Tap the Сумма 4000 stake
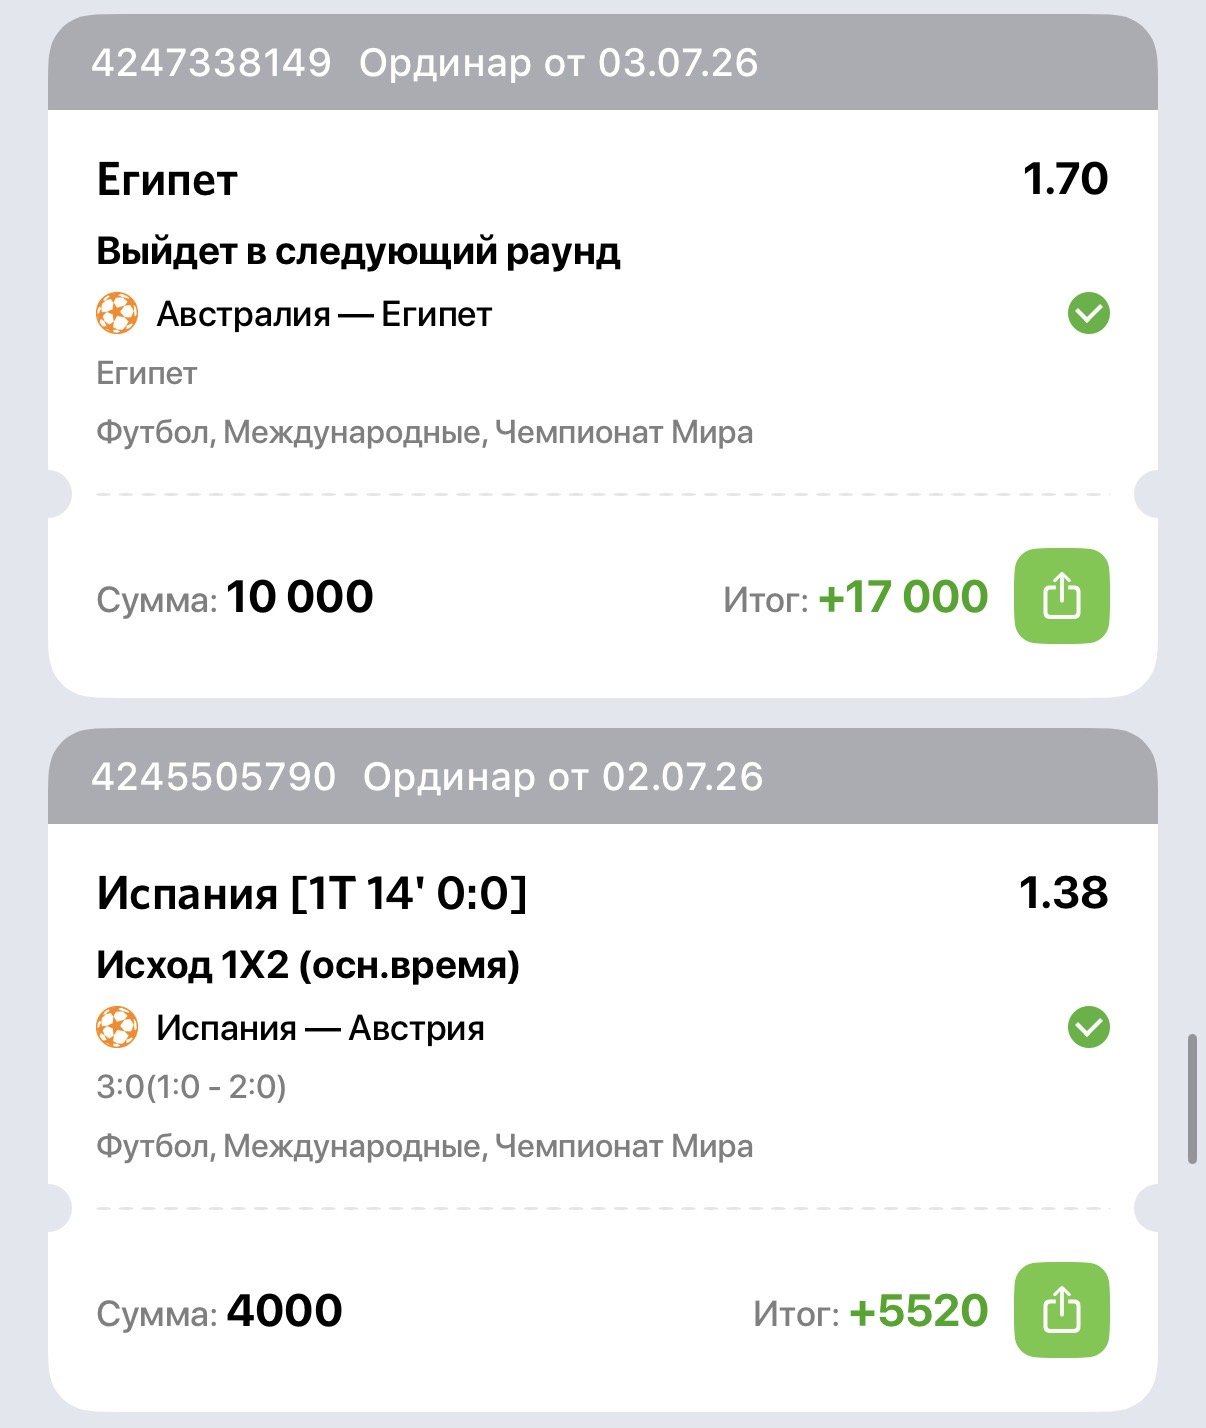 [219, 1311]
